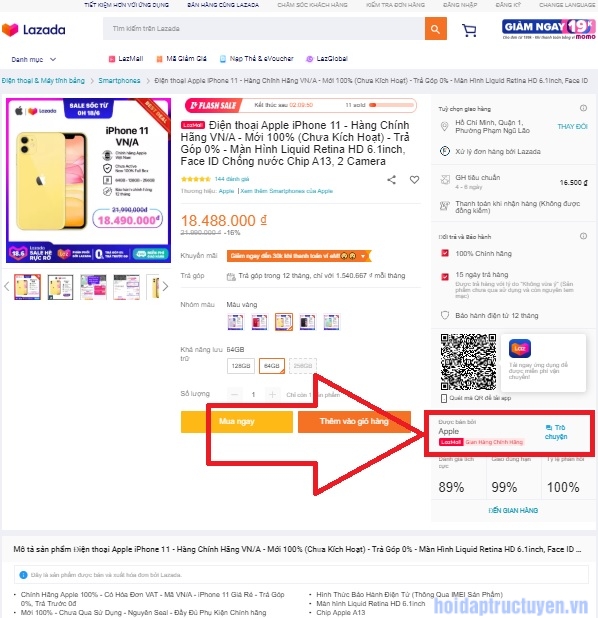Click the Mua ngay button
Screen dimensions: 598x618
(x=237, y=422)
